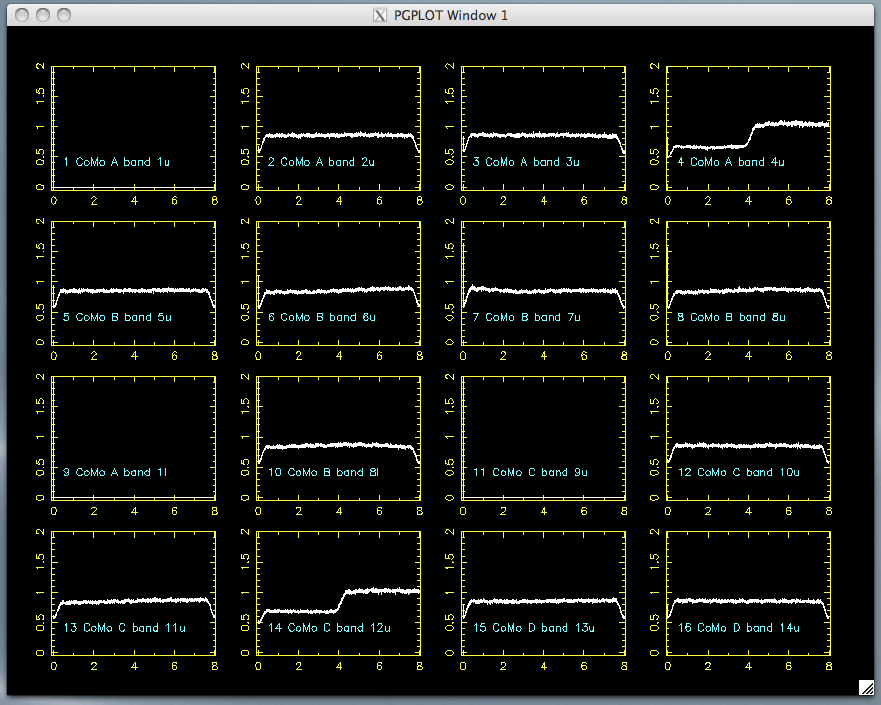Viewport: 881px width, 705px height.
Task: Click the X11 icon in the title bar
Action: point(379,15)
